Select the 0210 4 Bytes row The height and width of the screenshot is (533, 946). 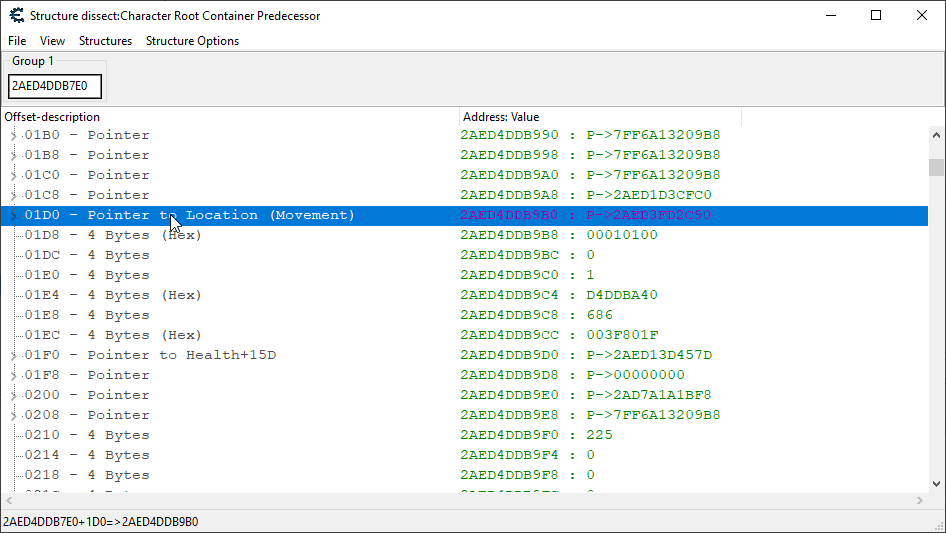(87, 435)
